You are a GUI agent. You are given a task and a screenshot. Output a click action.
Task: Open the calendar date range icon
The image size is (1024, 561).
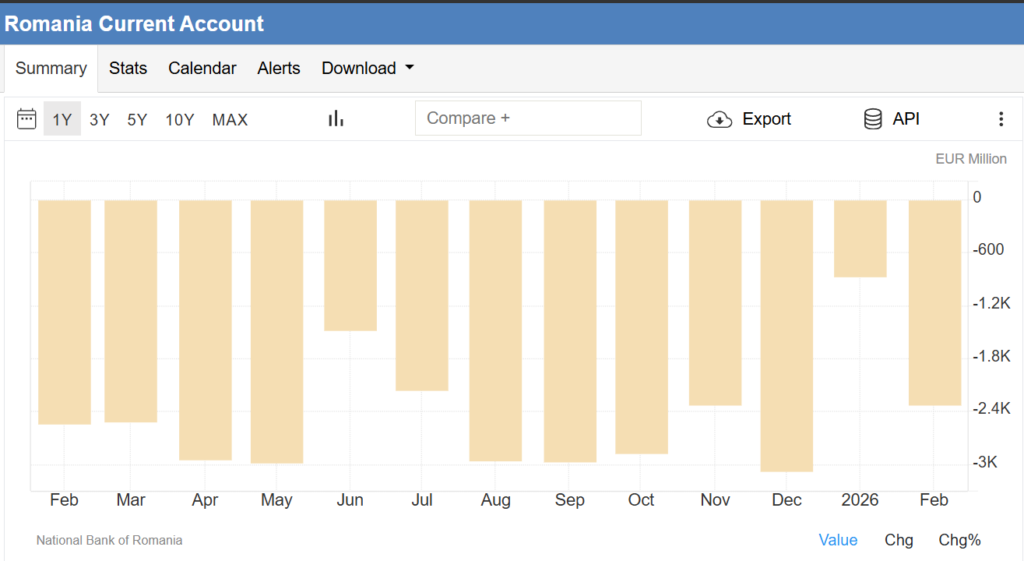(27, 119)
